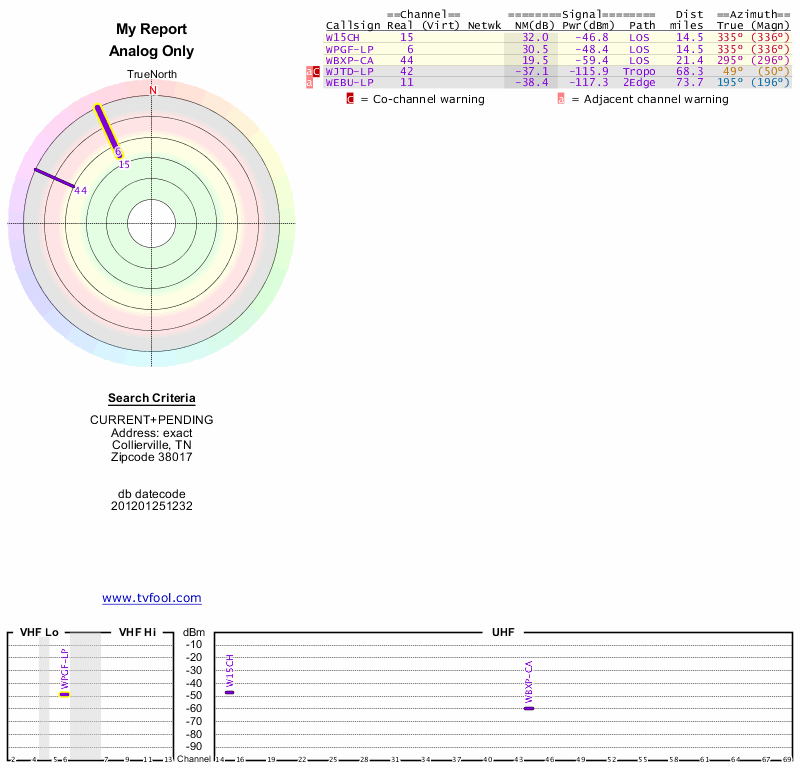Click the Search Criteria heading
This screenshot has width=800, height=768.
pos(152,398)
